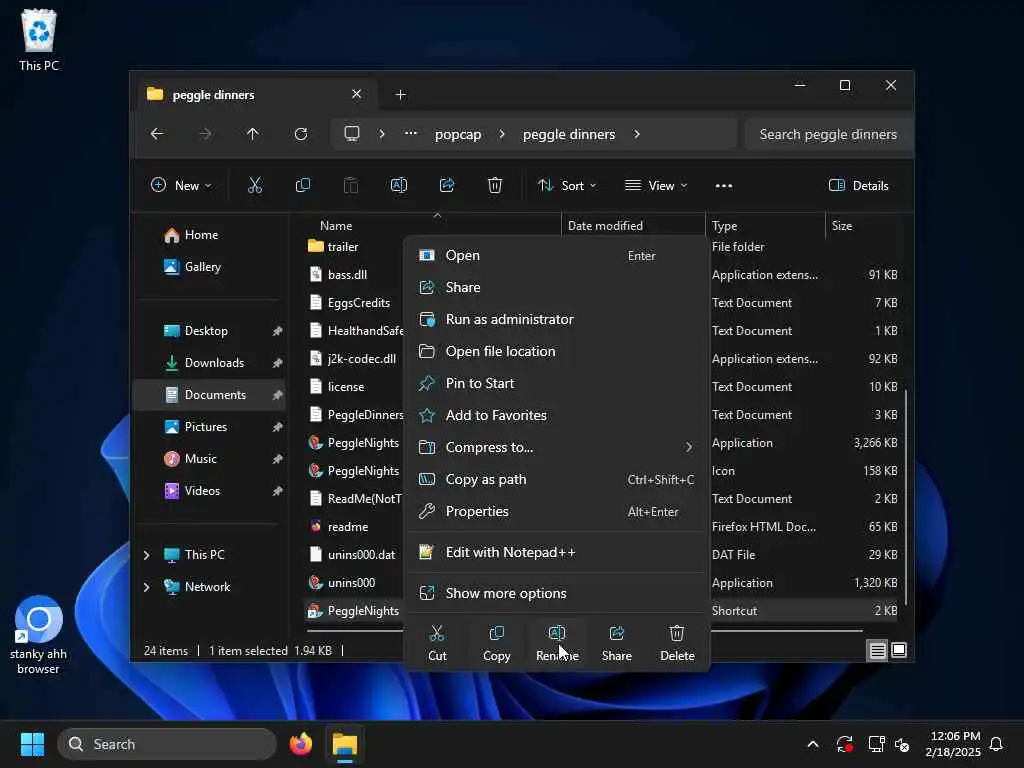
Task: Click the taskbar Search box
Action: [x=167, y=744]
